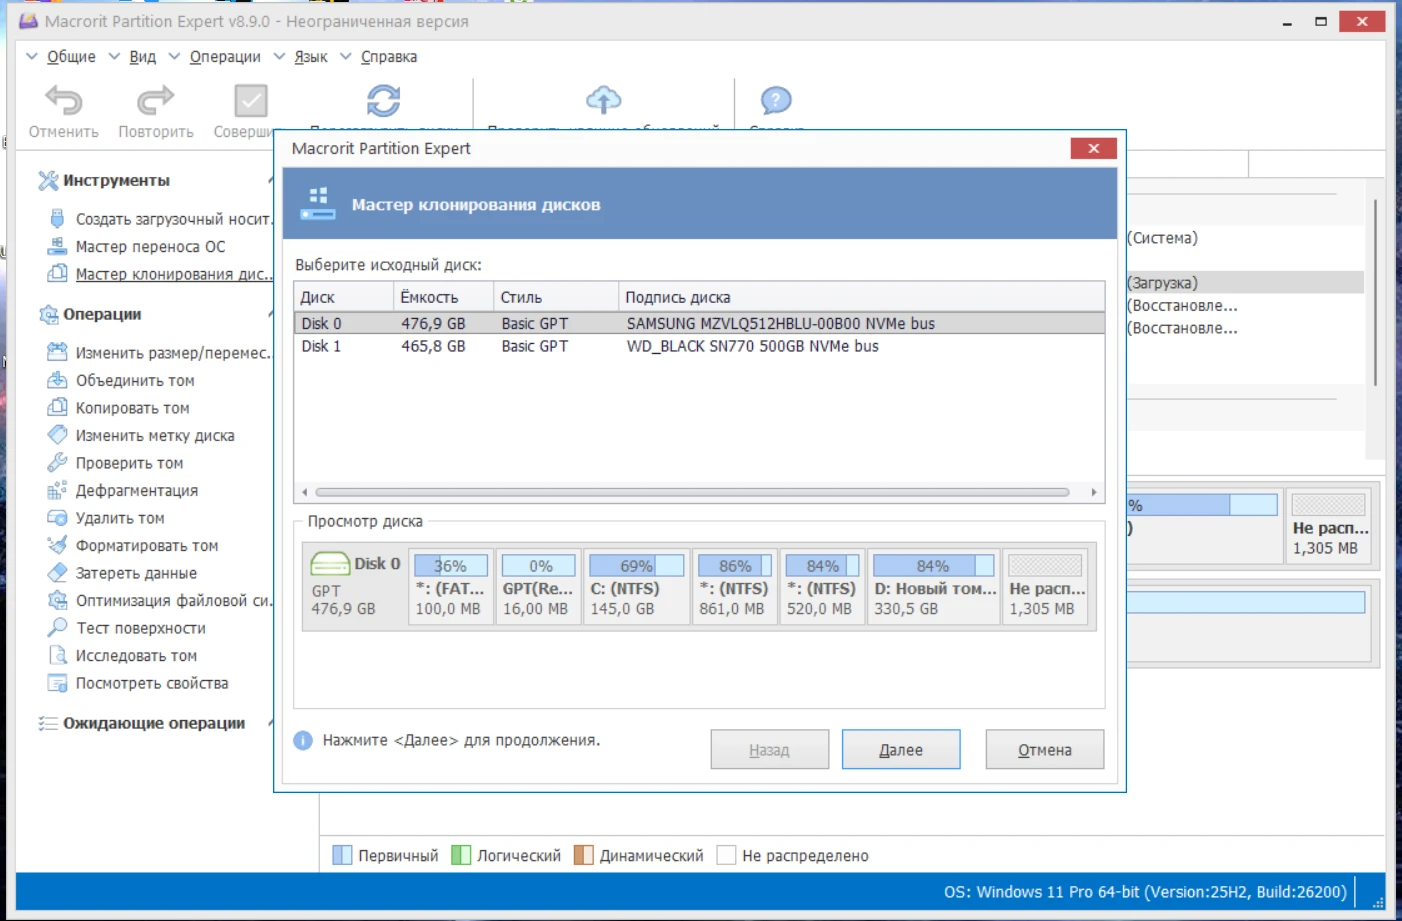Open Мастер переноса ОС tool
Screen dimensions: 1402x921
click(150, 247)
